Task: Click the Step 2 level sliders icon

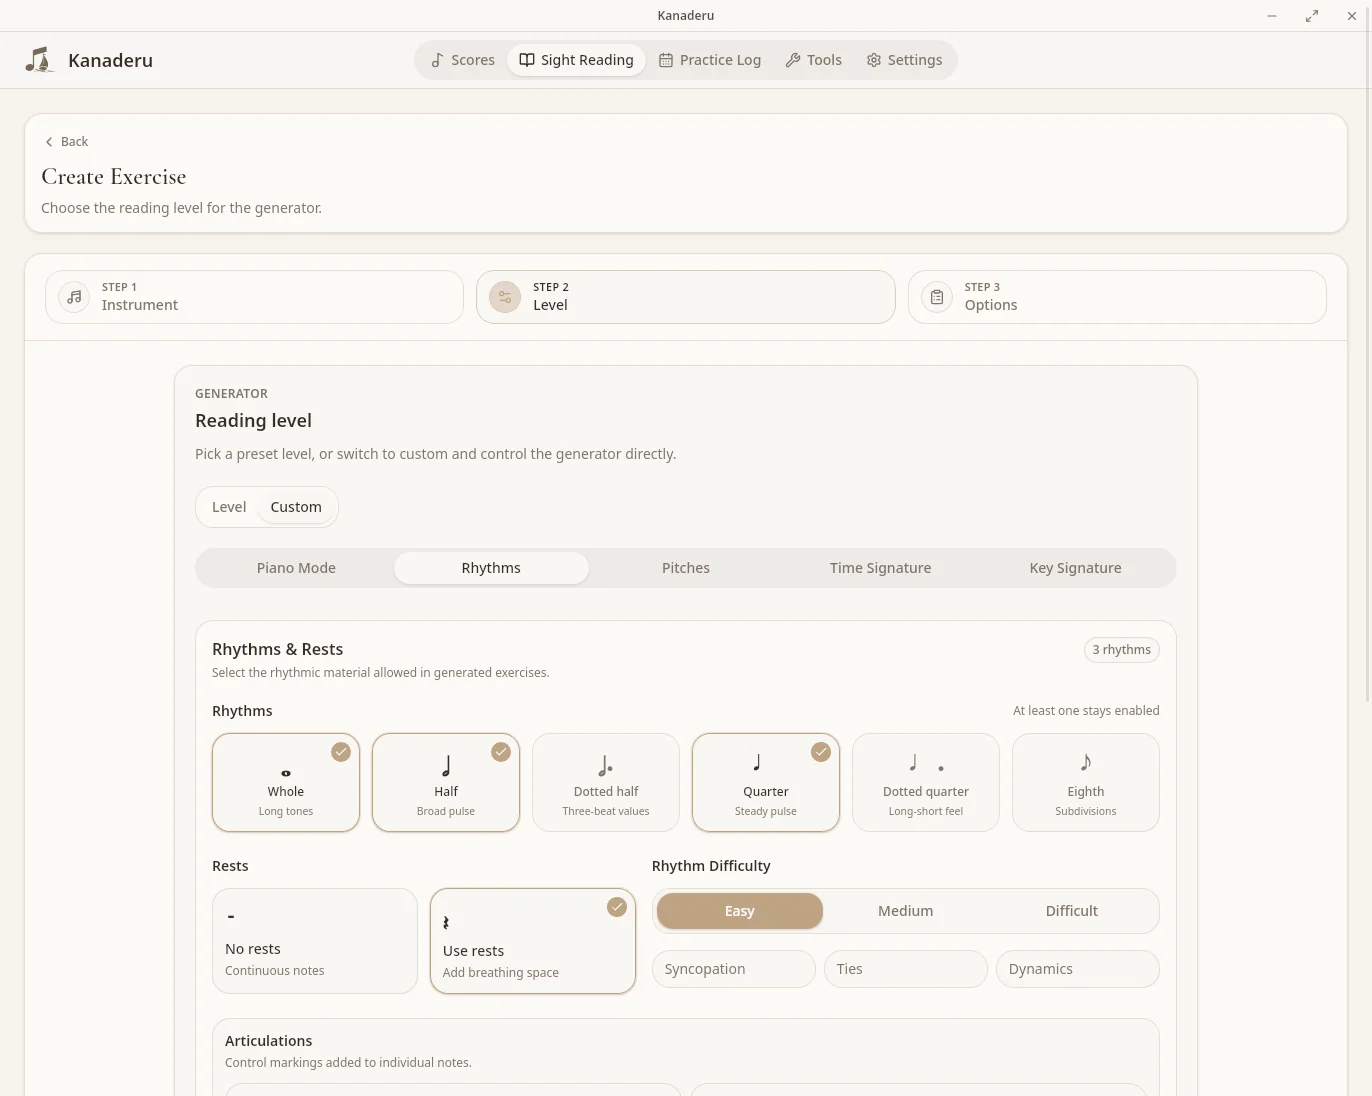Action: coord(505,297)
